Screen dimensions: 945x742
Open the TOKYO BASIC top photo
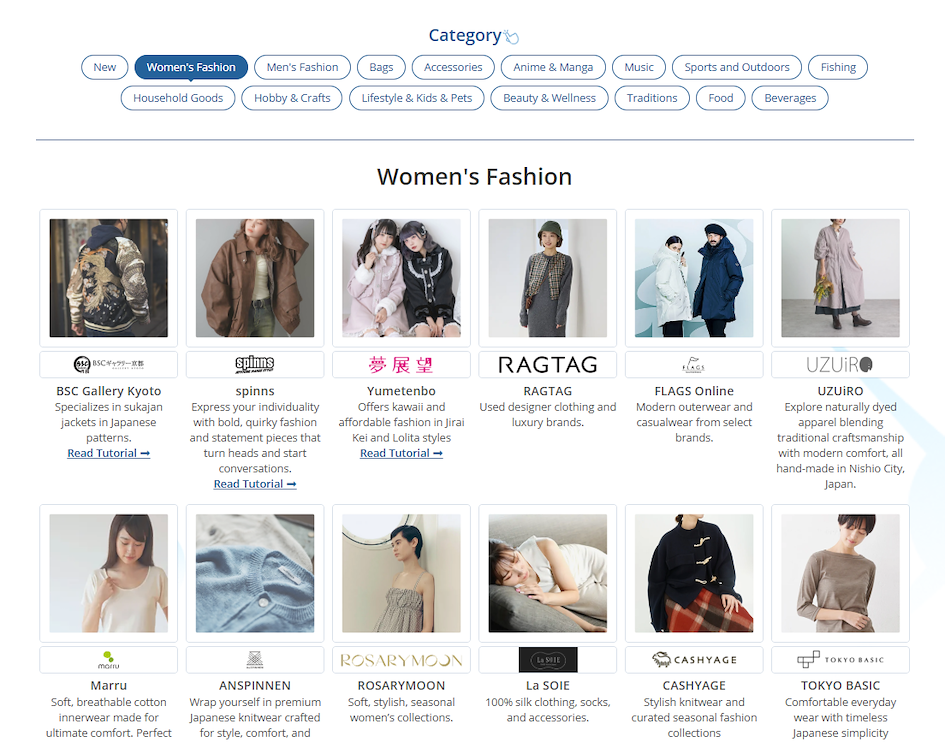(x=840, y=573)
